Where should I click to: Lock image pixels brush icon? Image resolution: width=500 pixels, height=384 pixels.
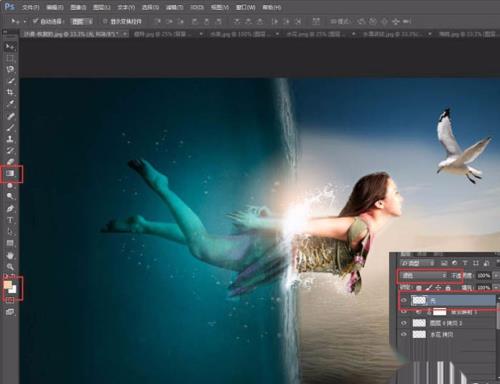429,287
